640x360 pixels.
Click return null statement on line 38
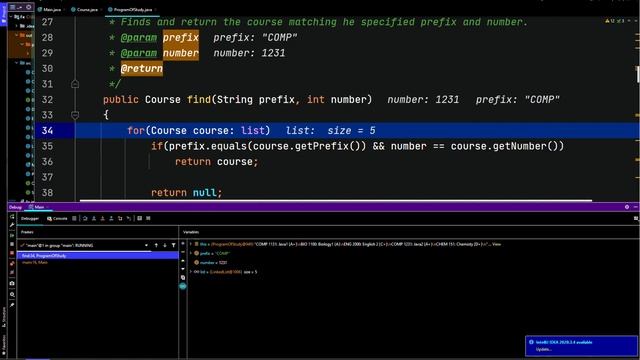[187, 193]
